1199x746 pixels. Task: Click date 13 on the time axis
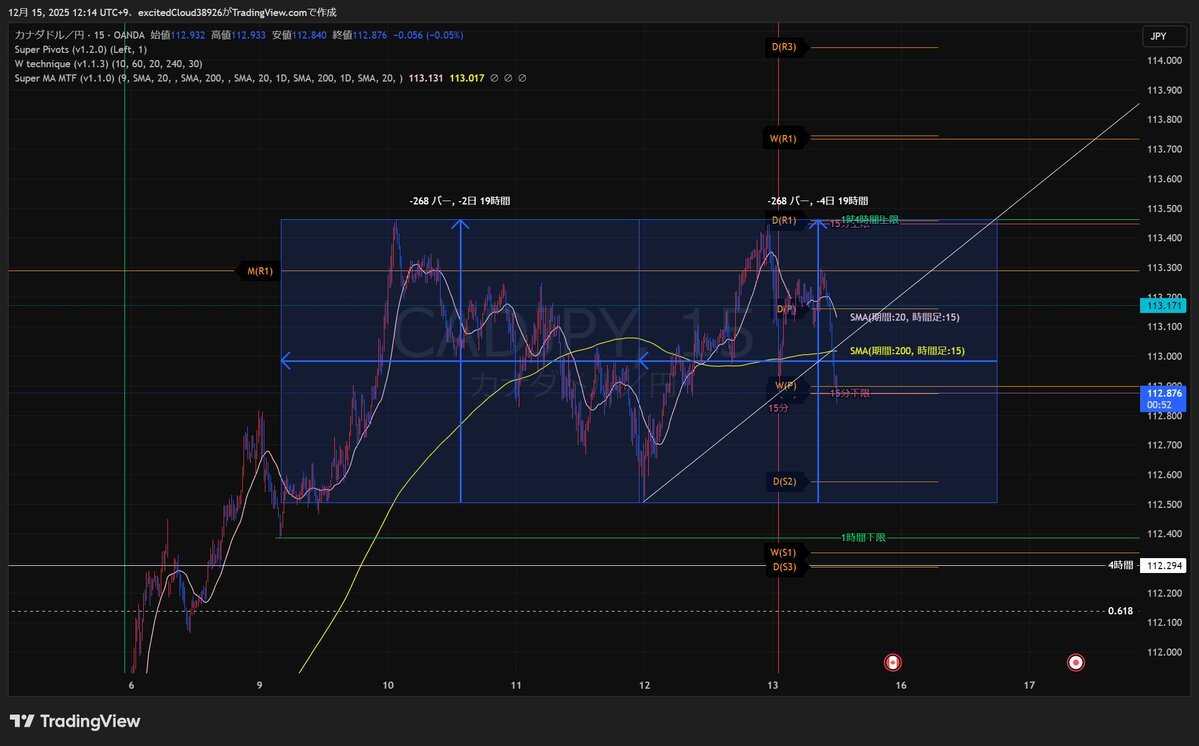[x=773, y=685]
